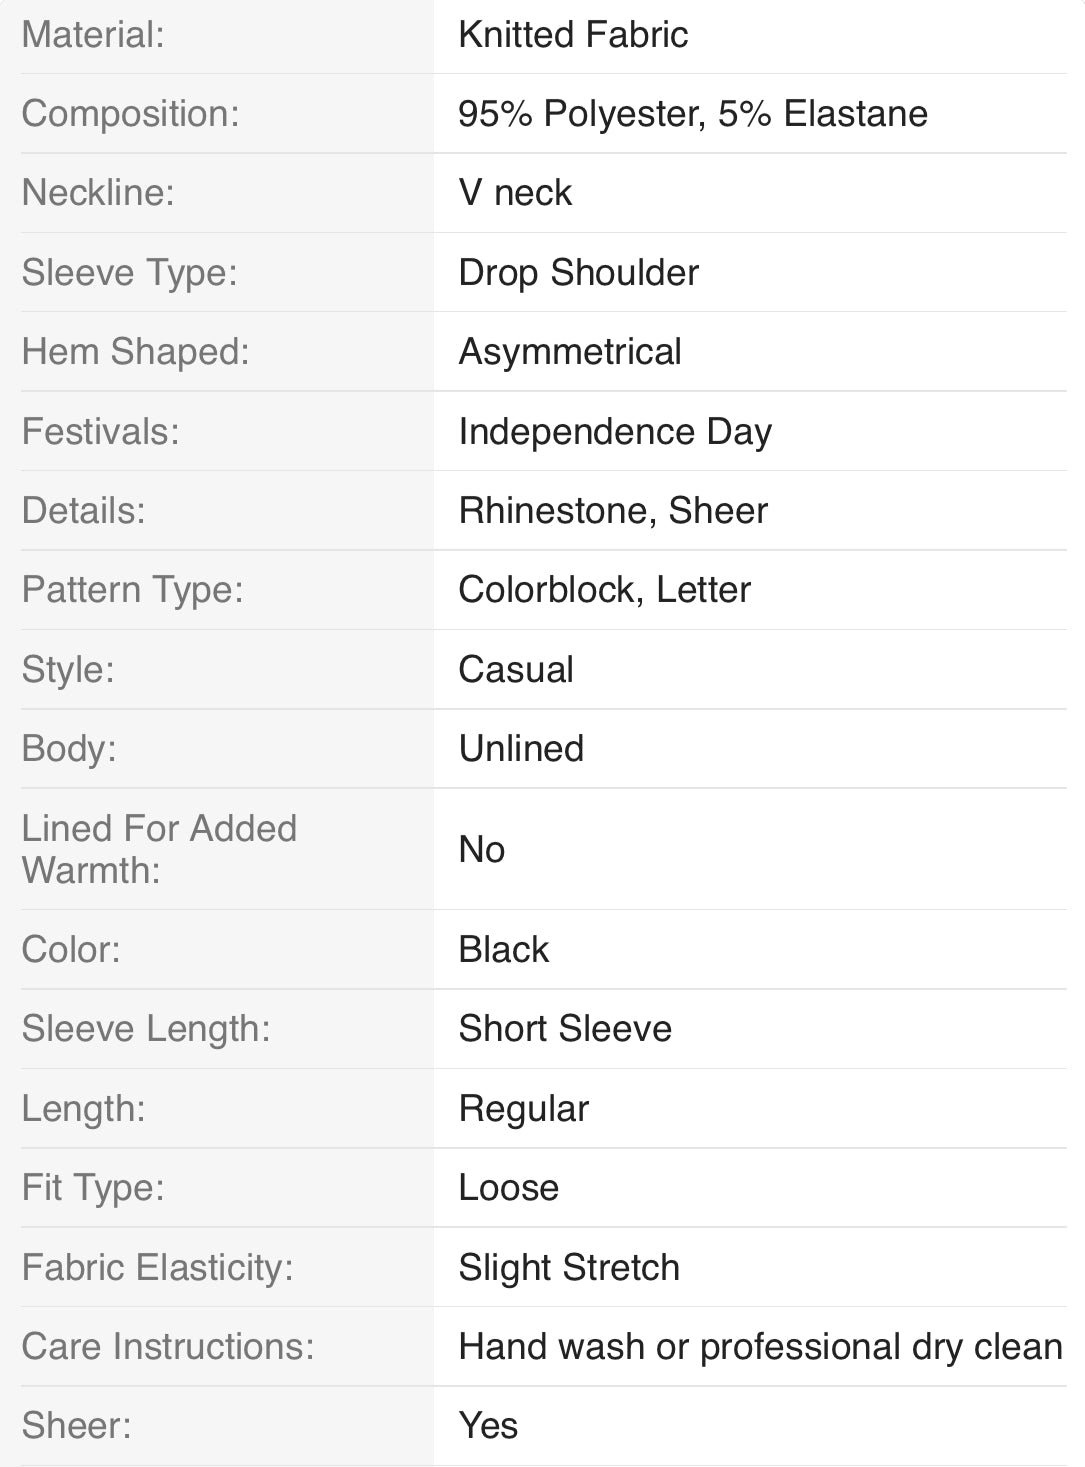The height and width of the screenshot is (1467, 1085).
Task: Tap the 'Independence Day' festivals value
Action: coord(615,432)
